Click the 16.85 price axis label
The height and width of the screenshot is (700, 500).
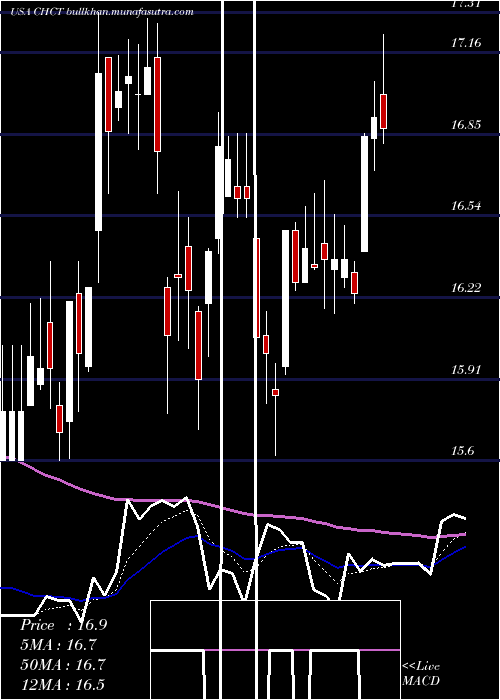click(x=466, y=125)
